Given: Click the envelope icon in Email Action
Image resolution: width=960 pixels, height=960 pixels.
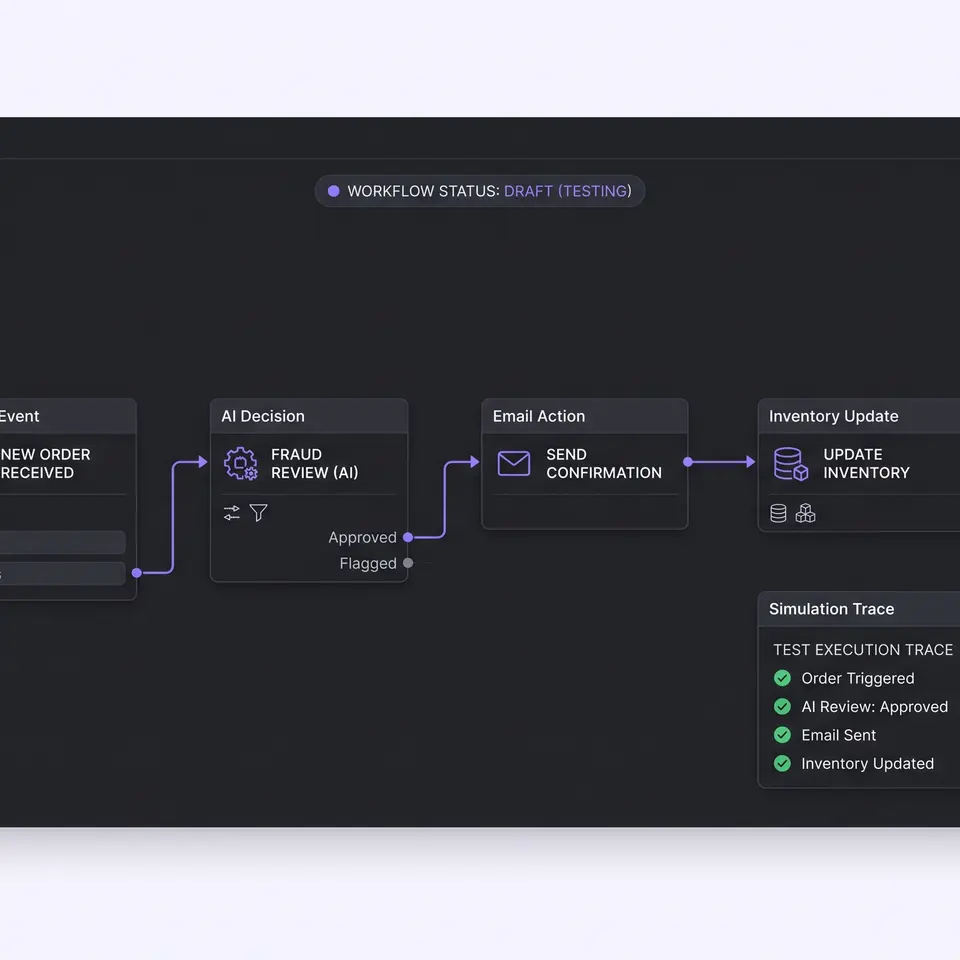Looking at the screenshot, I should click(514, 463).
